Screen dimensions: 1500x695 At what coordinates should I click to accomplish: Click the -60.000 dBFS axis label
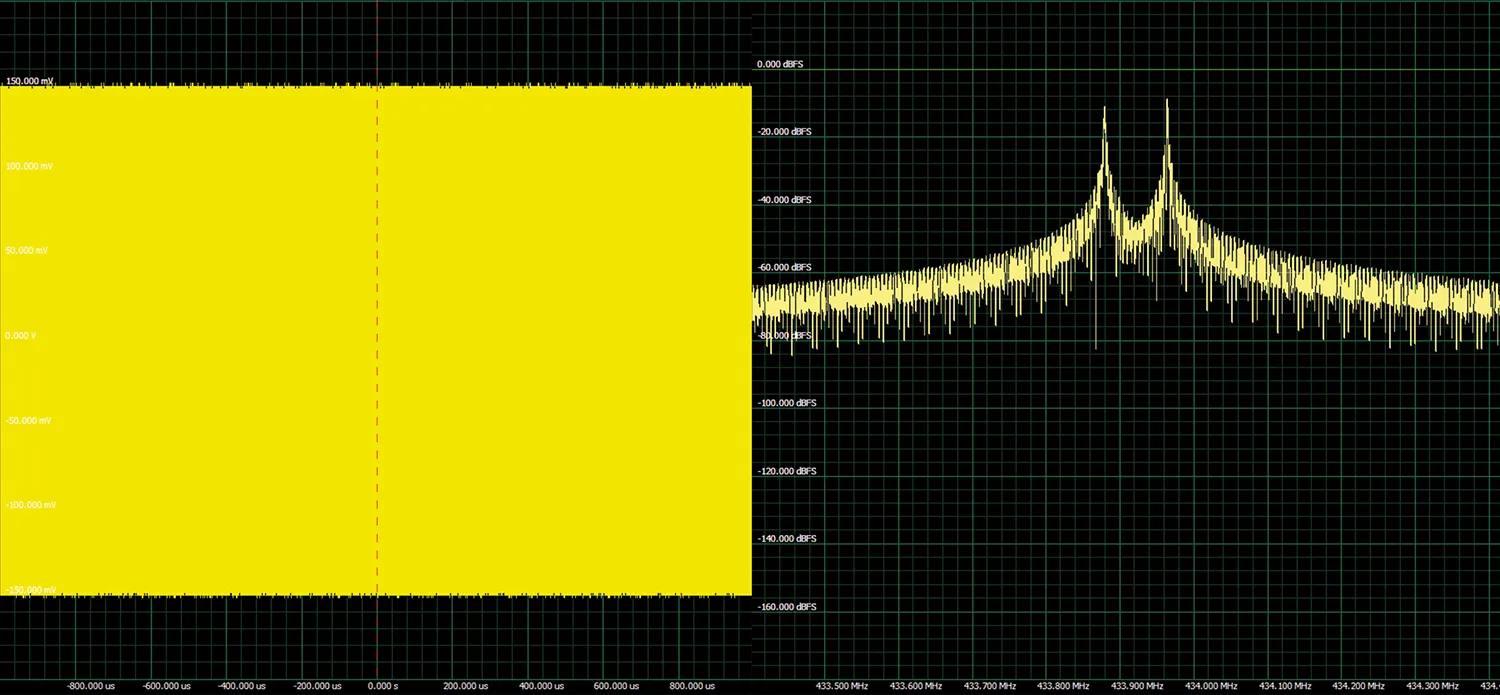[x=784, y=268]
